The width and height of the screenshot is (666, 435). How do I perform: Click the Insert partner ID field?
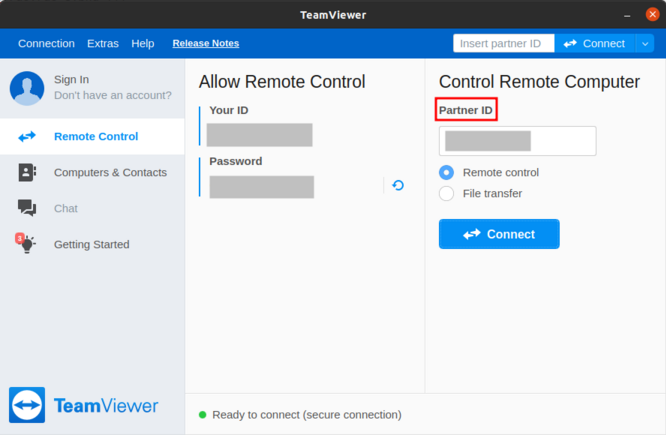click(x=503, y=44)
